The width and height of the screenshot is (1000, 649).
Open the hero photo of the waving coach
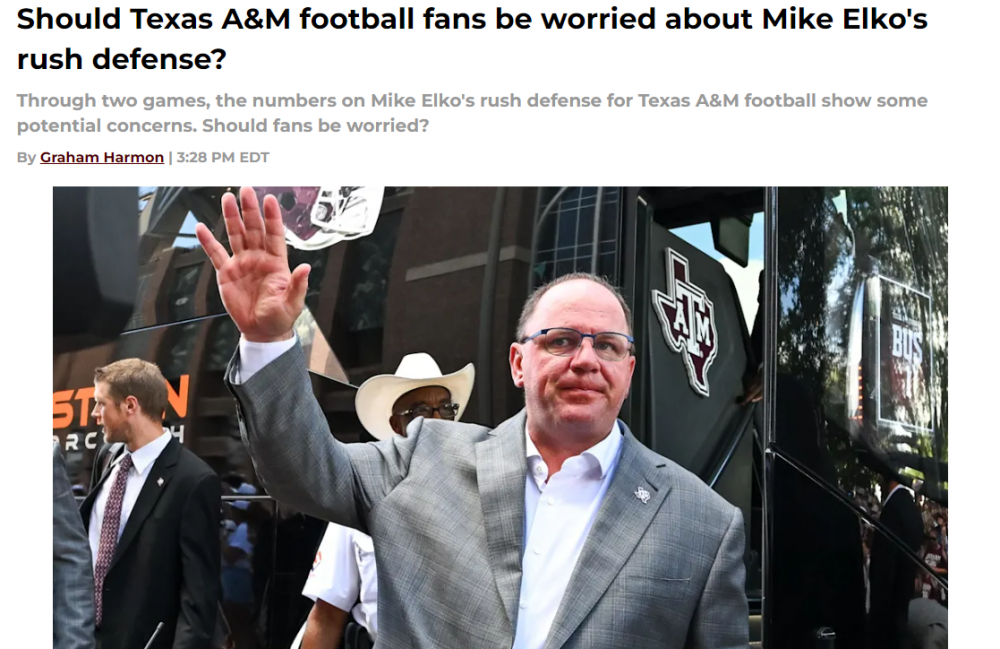click(x=500, y=418)
